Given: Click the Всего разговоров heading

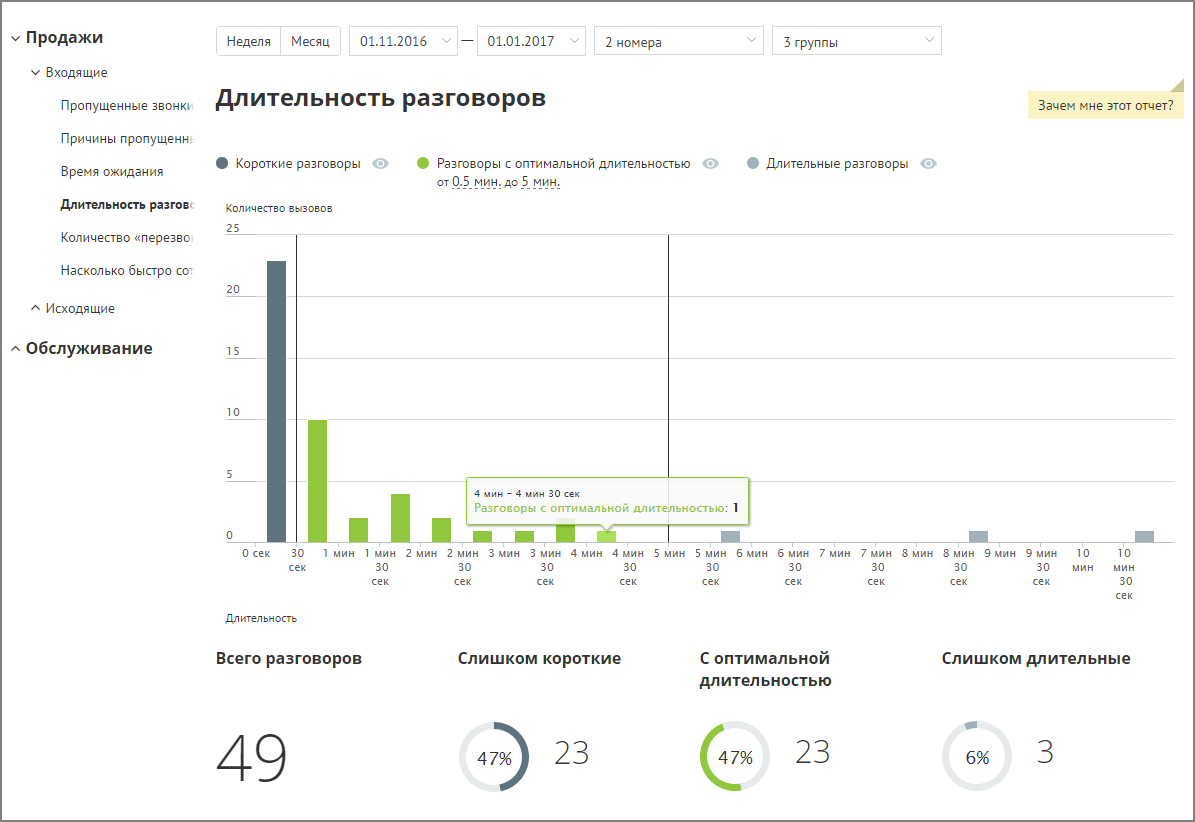Looking at the screenshot, I should click(x=289, y=658).
